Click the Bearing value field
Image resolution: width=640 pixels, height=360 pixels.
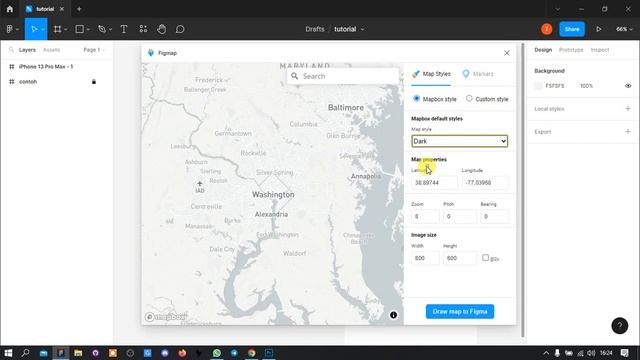pos(494,216)
